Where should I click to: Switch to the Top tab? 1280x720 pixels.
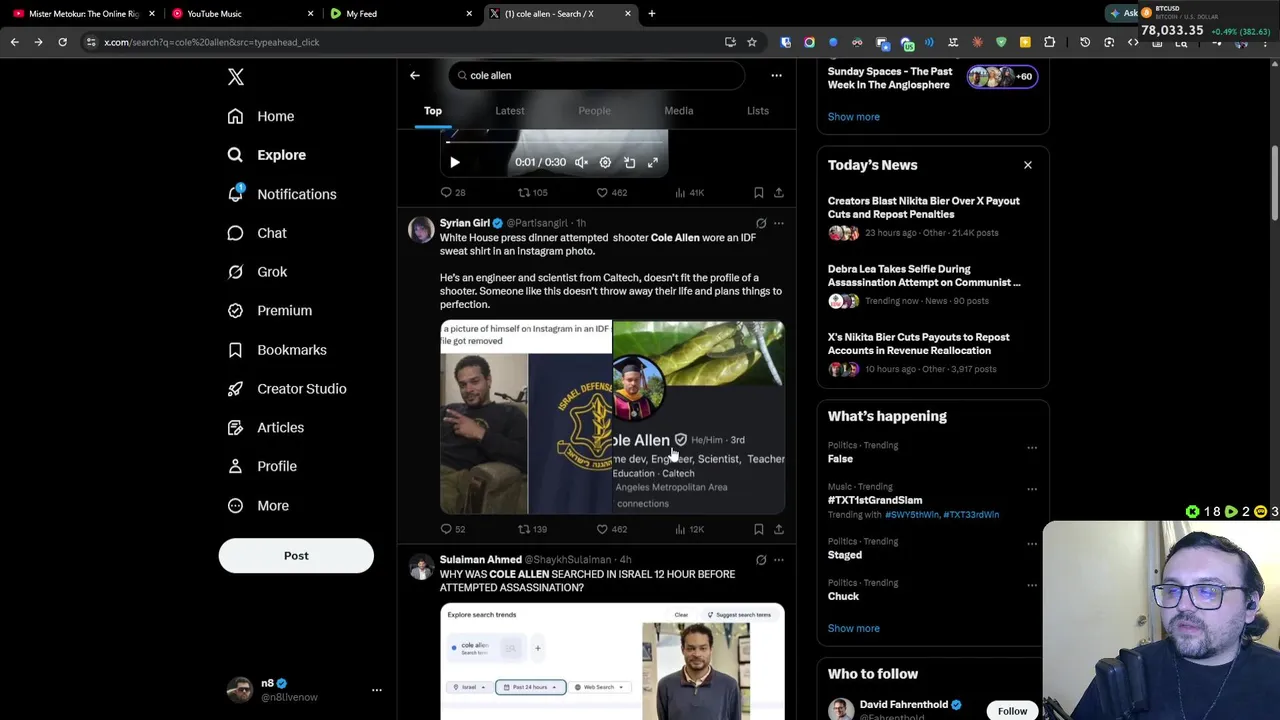tap(433, 111)
